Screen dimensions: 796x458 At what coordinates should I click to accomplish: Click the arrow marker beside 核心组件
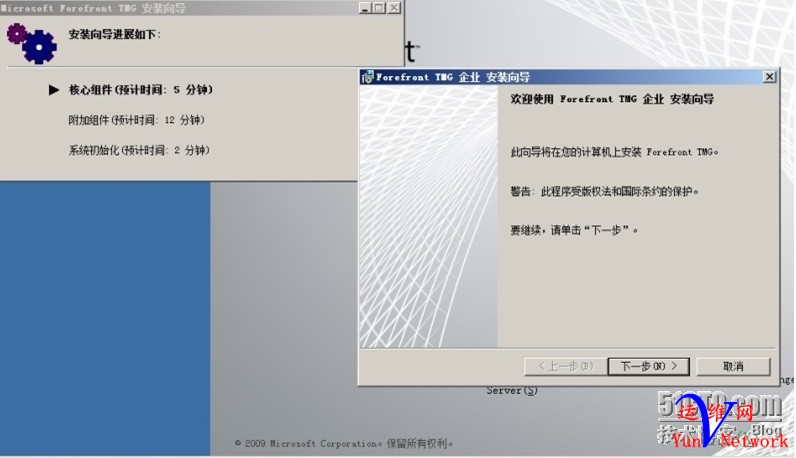[53, 90]
